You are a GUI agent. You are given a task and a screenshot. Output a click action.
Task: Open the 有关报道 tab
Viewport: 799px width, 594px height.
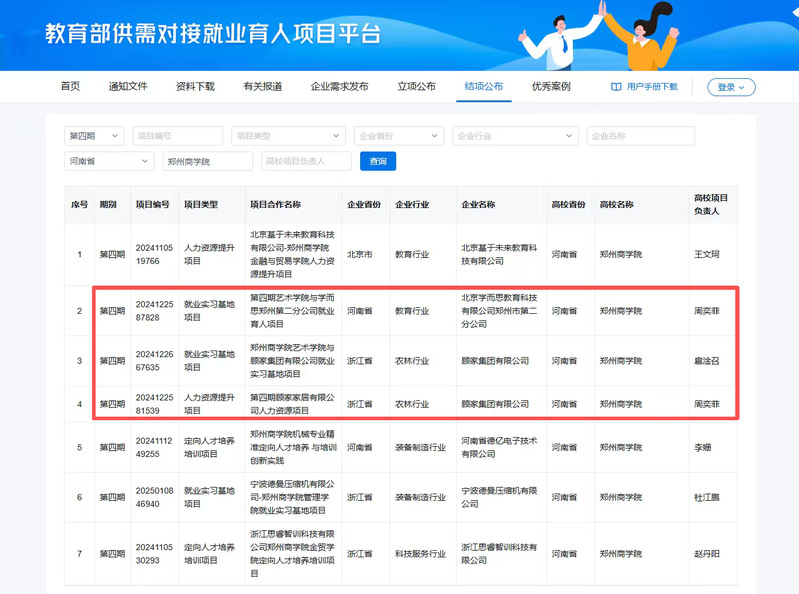tap(263, 87)
